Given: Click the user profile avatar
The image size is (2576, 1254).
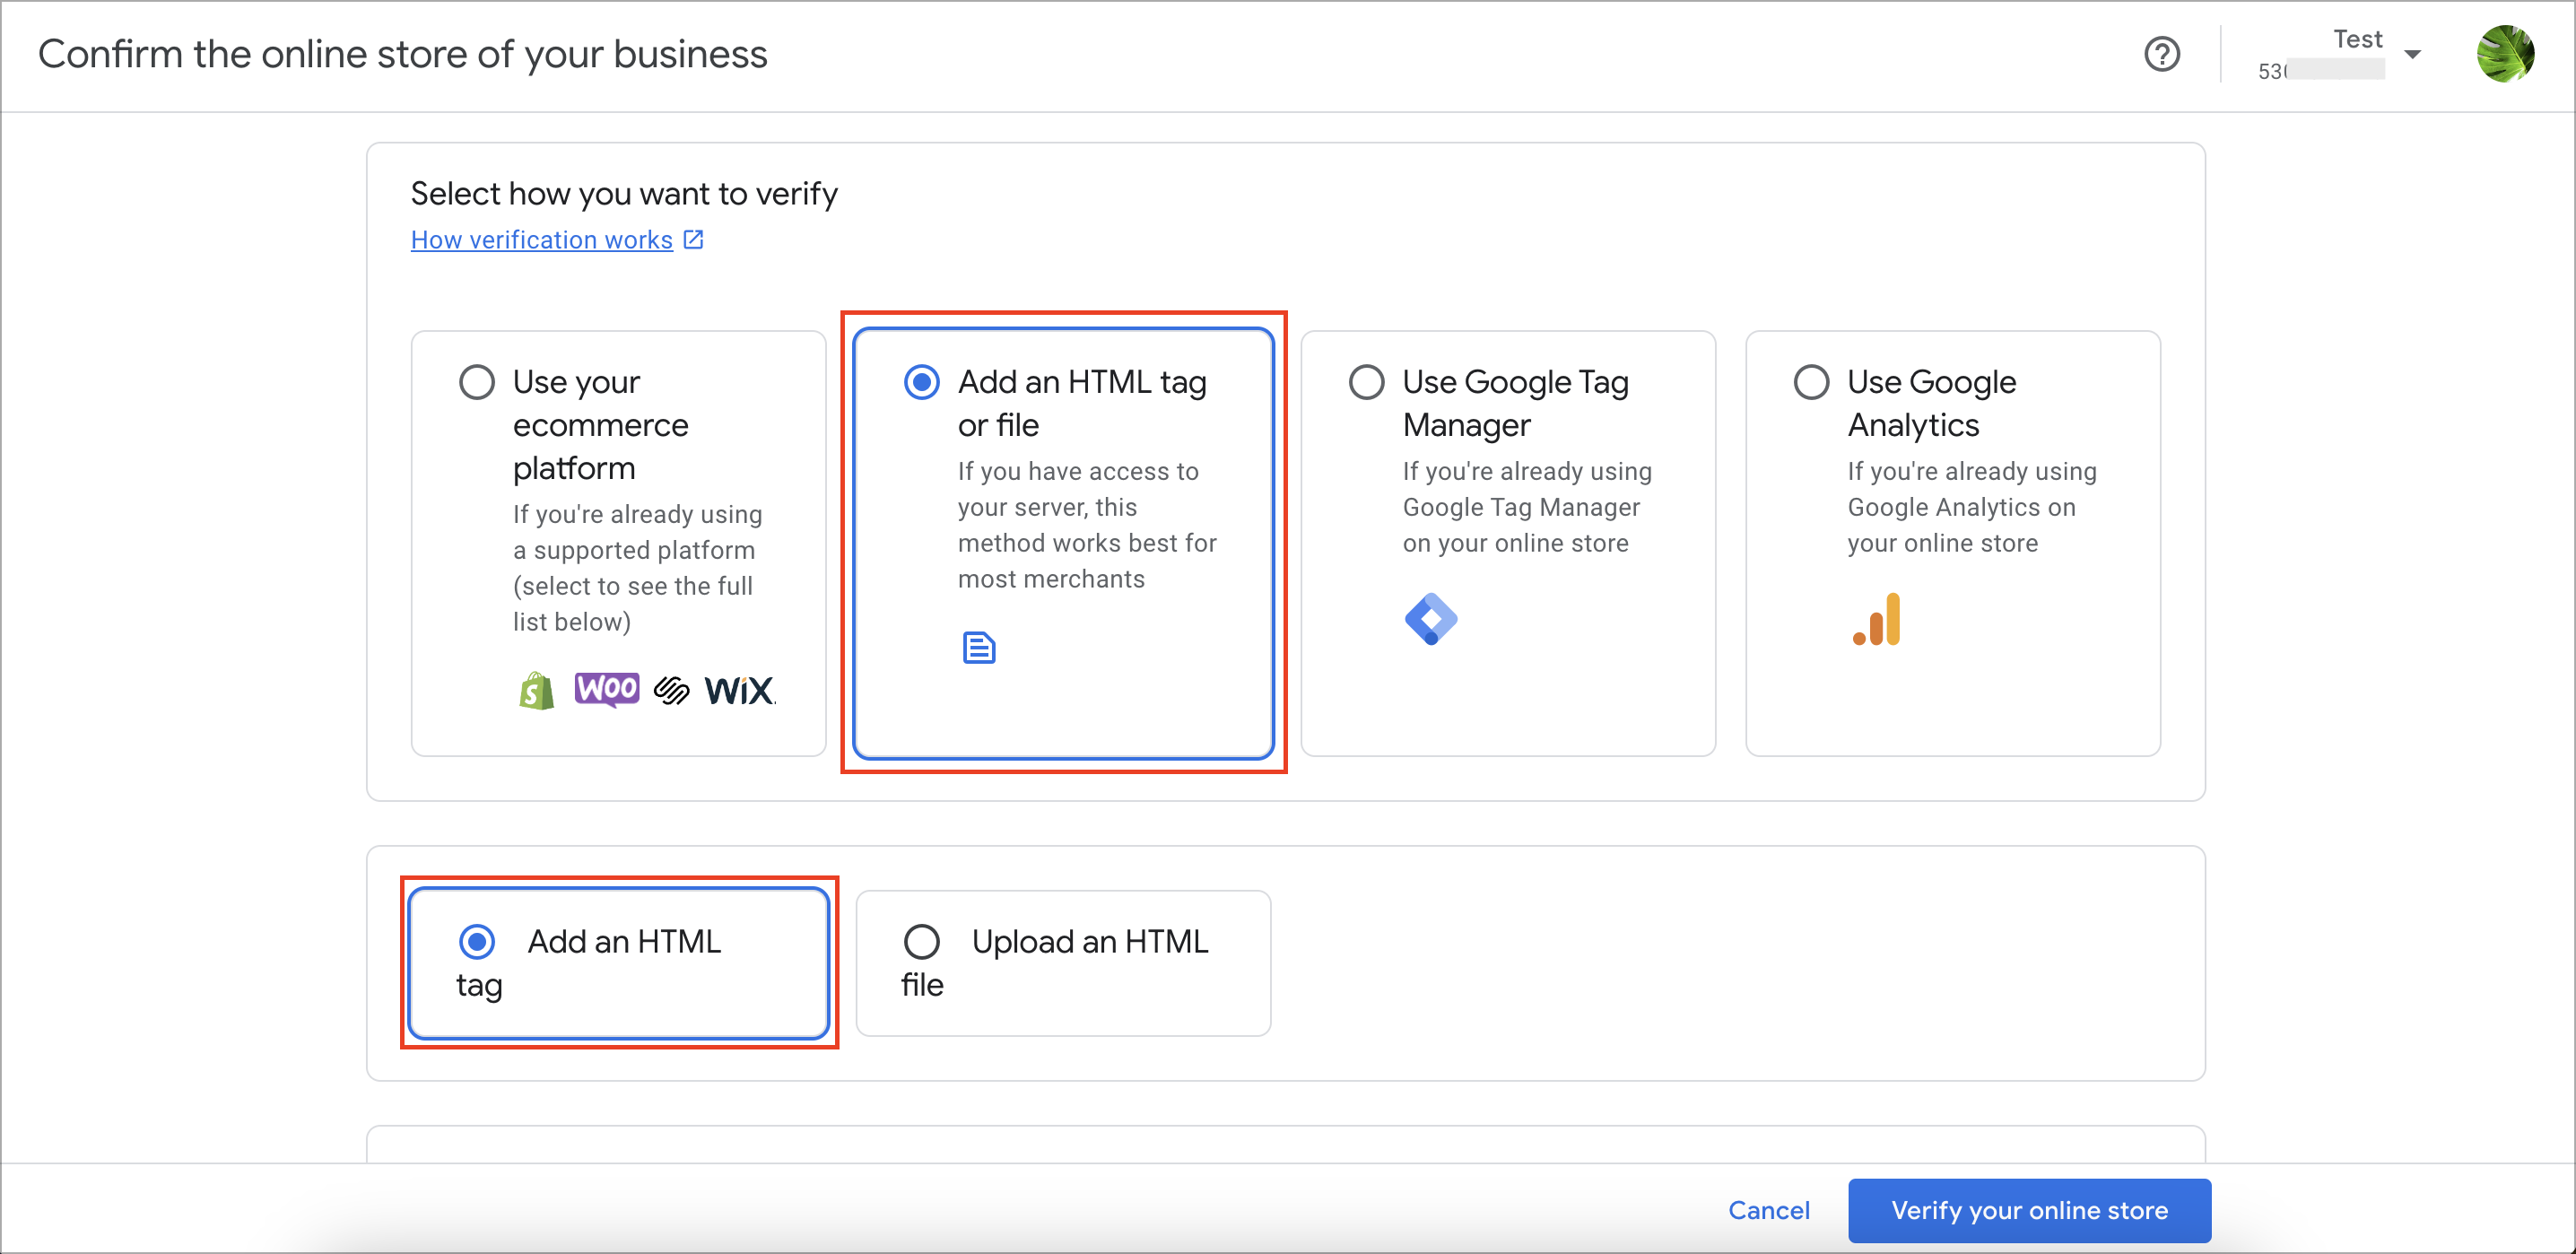Looking at the screenshot, I should [2505, 54].
